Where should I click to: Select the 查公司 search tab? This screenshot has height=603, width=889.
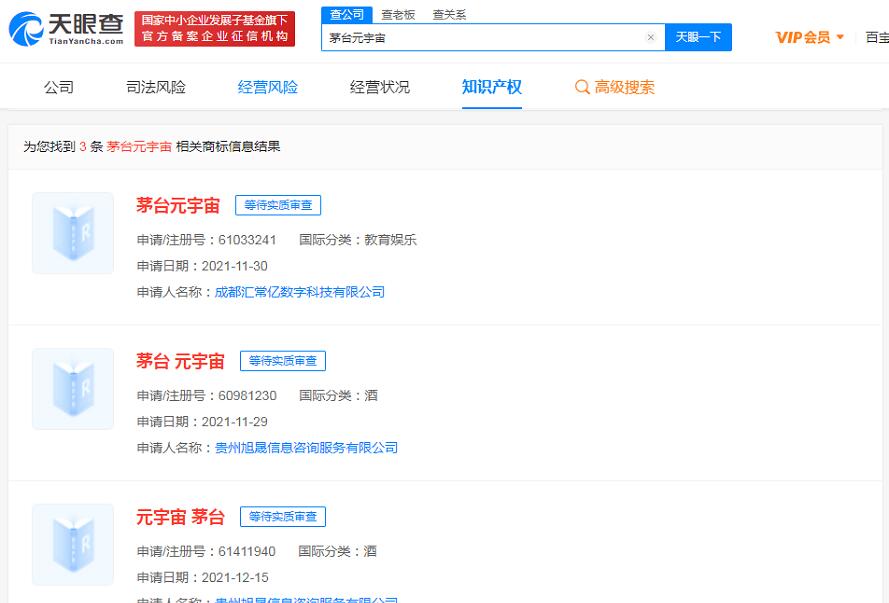pos(347,15)
